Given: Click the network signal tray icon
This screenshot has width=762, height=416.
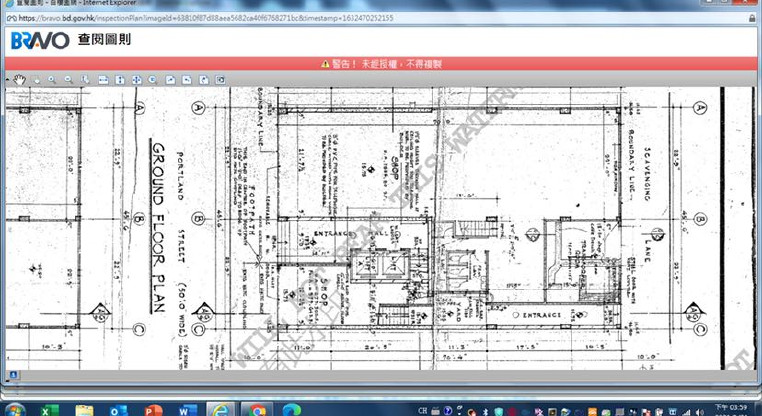Looking at the screenshot, I should 686,412.
